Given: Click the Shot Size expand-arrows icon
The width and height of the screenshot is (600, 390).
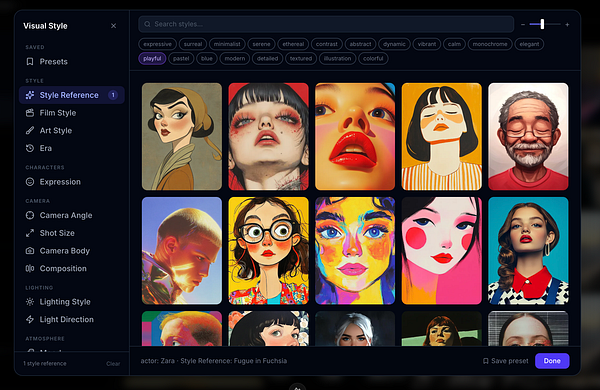Looking at the screenshot, I should (30, 233).
